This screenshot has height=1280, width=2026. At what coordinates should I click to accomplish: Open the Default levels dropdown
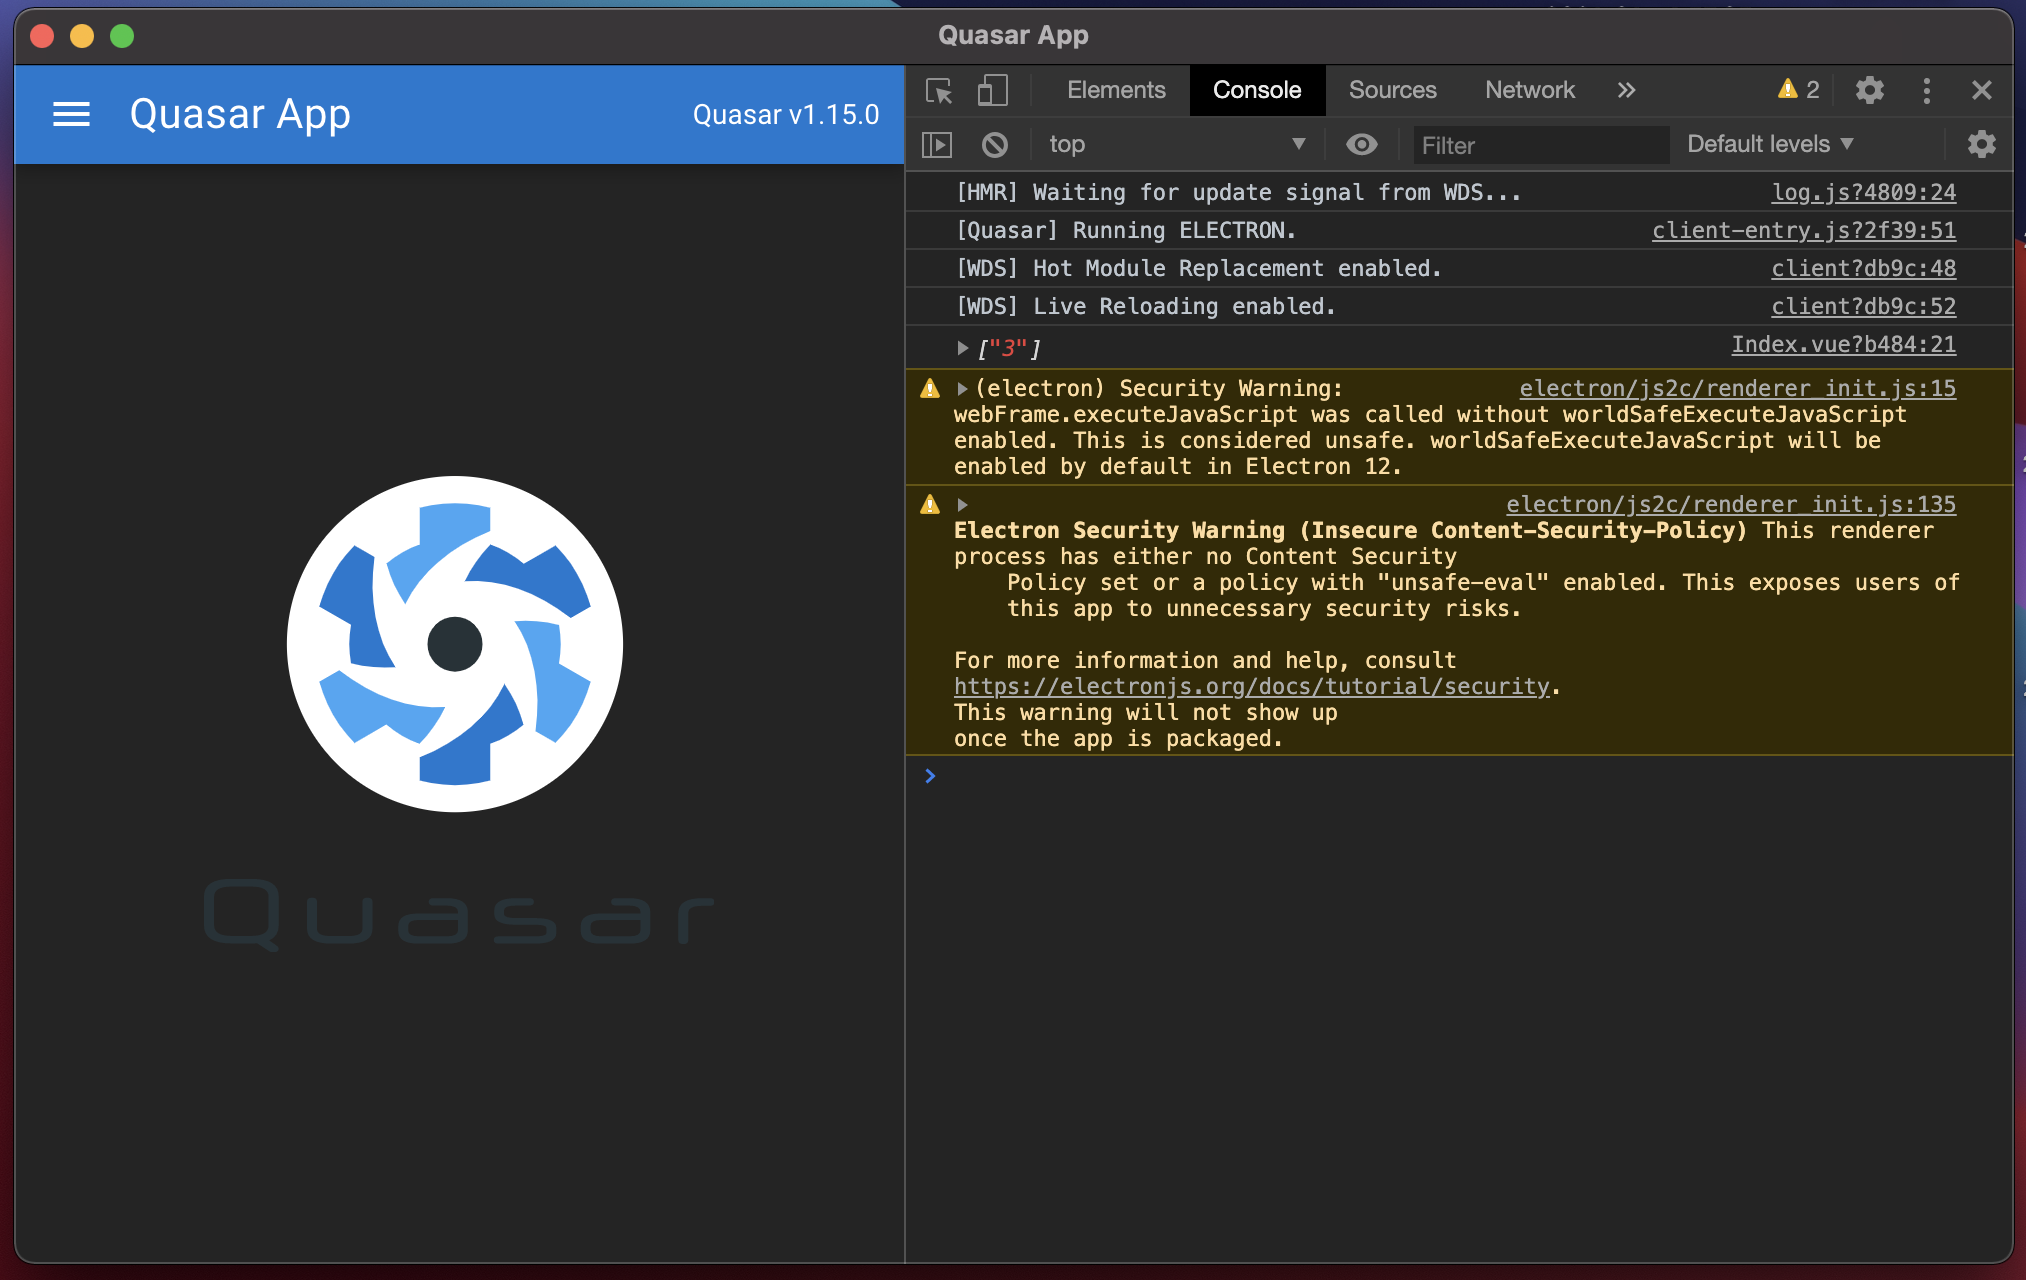[1769, 144]
